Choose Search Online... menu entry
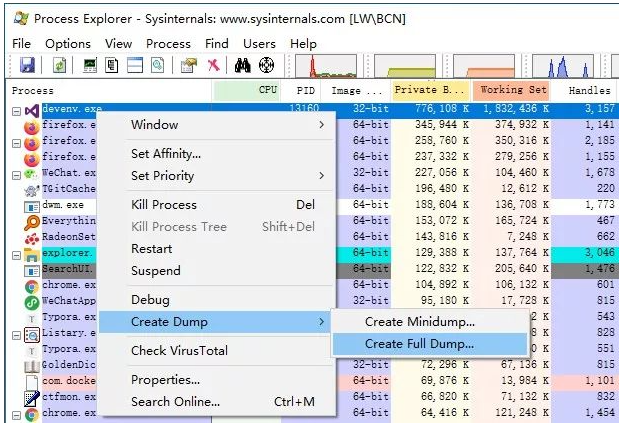Image resolution: width=623 pixels, height=426 pixels. pos(217,402)
